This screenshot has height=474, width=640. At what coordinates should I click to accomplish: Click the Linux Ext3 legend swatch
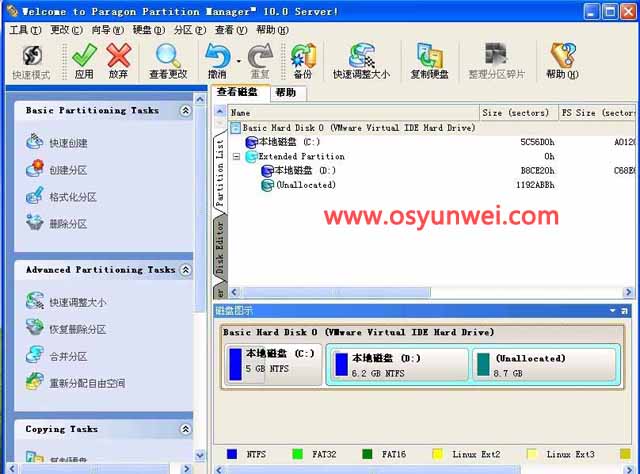(x=532, y=454)
